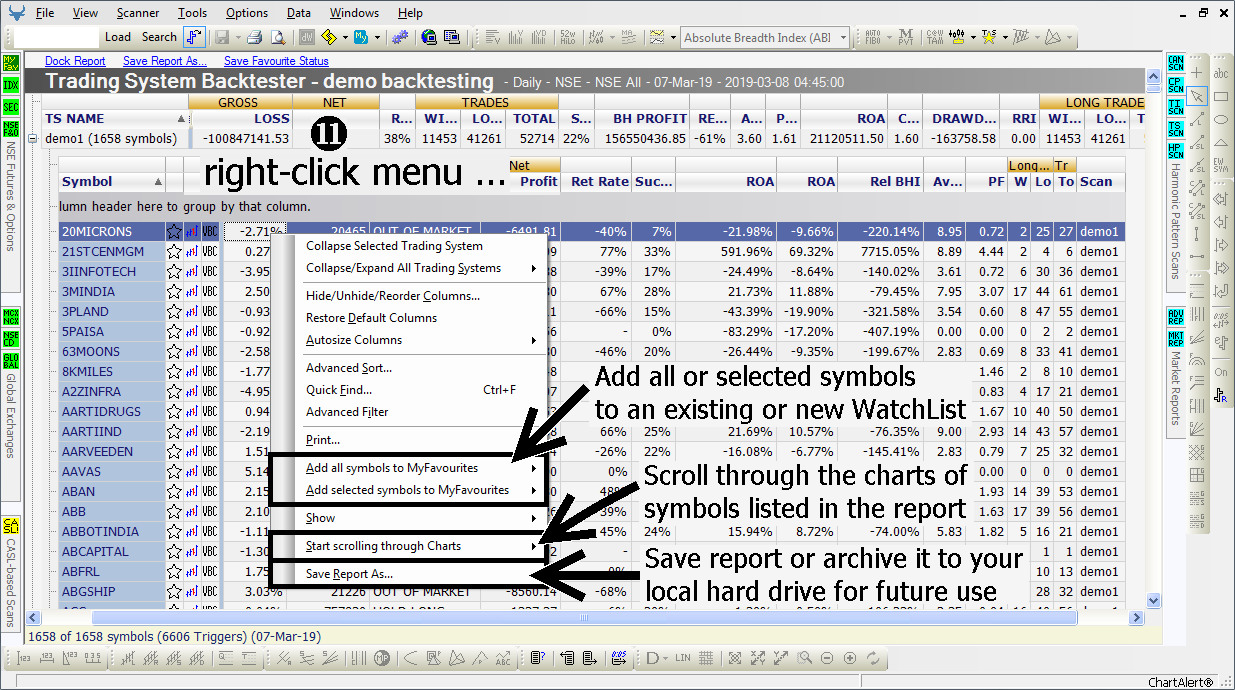
Task: Click the save disk icon in toolbar
Action: click(220, 37)
